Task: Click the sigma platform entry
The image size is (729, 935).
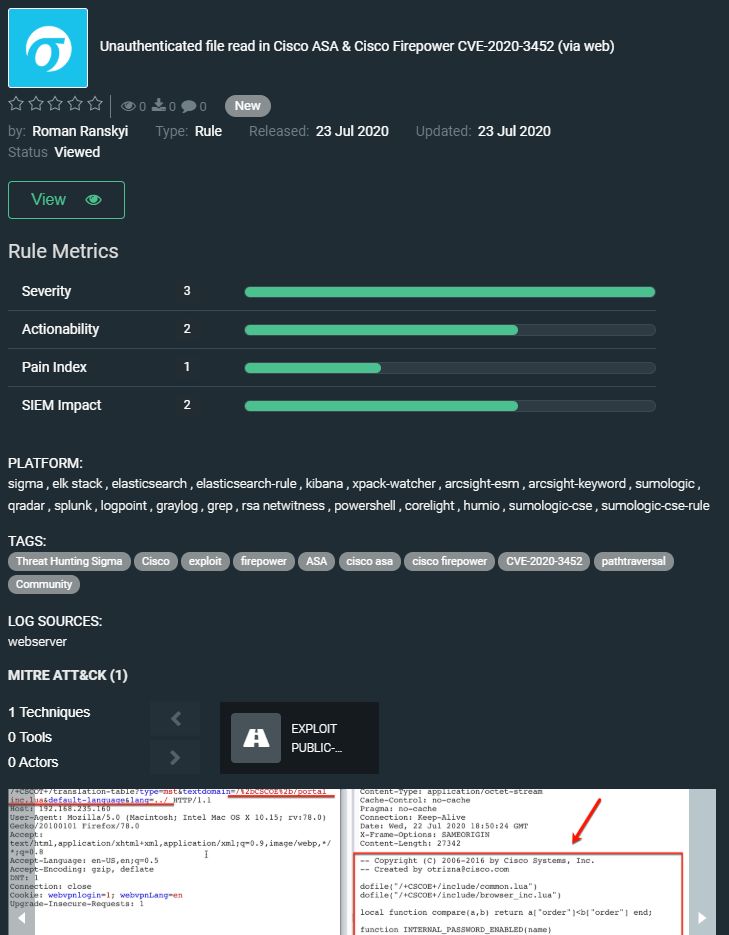Action: [25, 484]
